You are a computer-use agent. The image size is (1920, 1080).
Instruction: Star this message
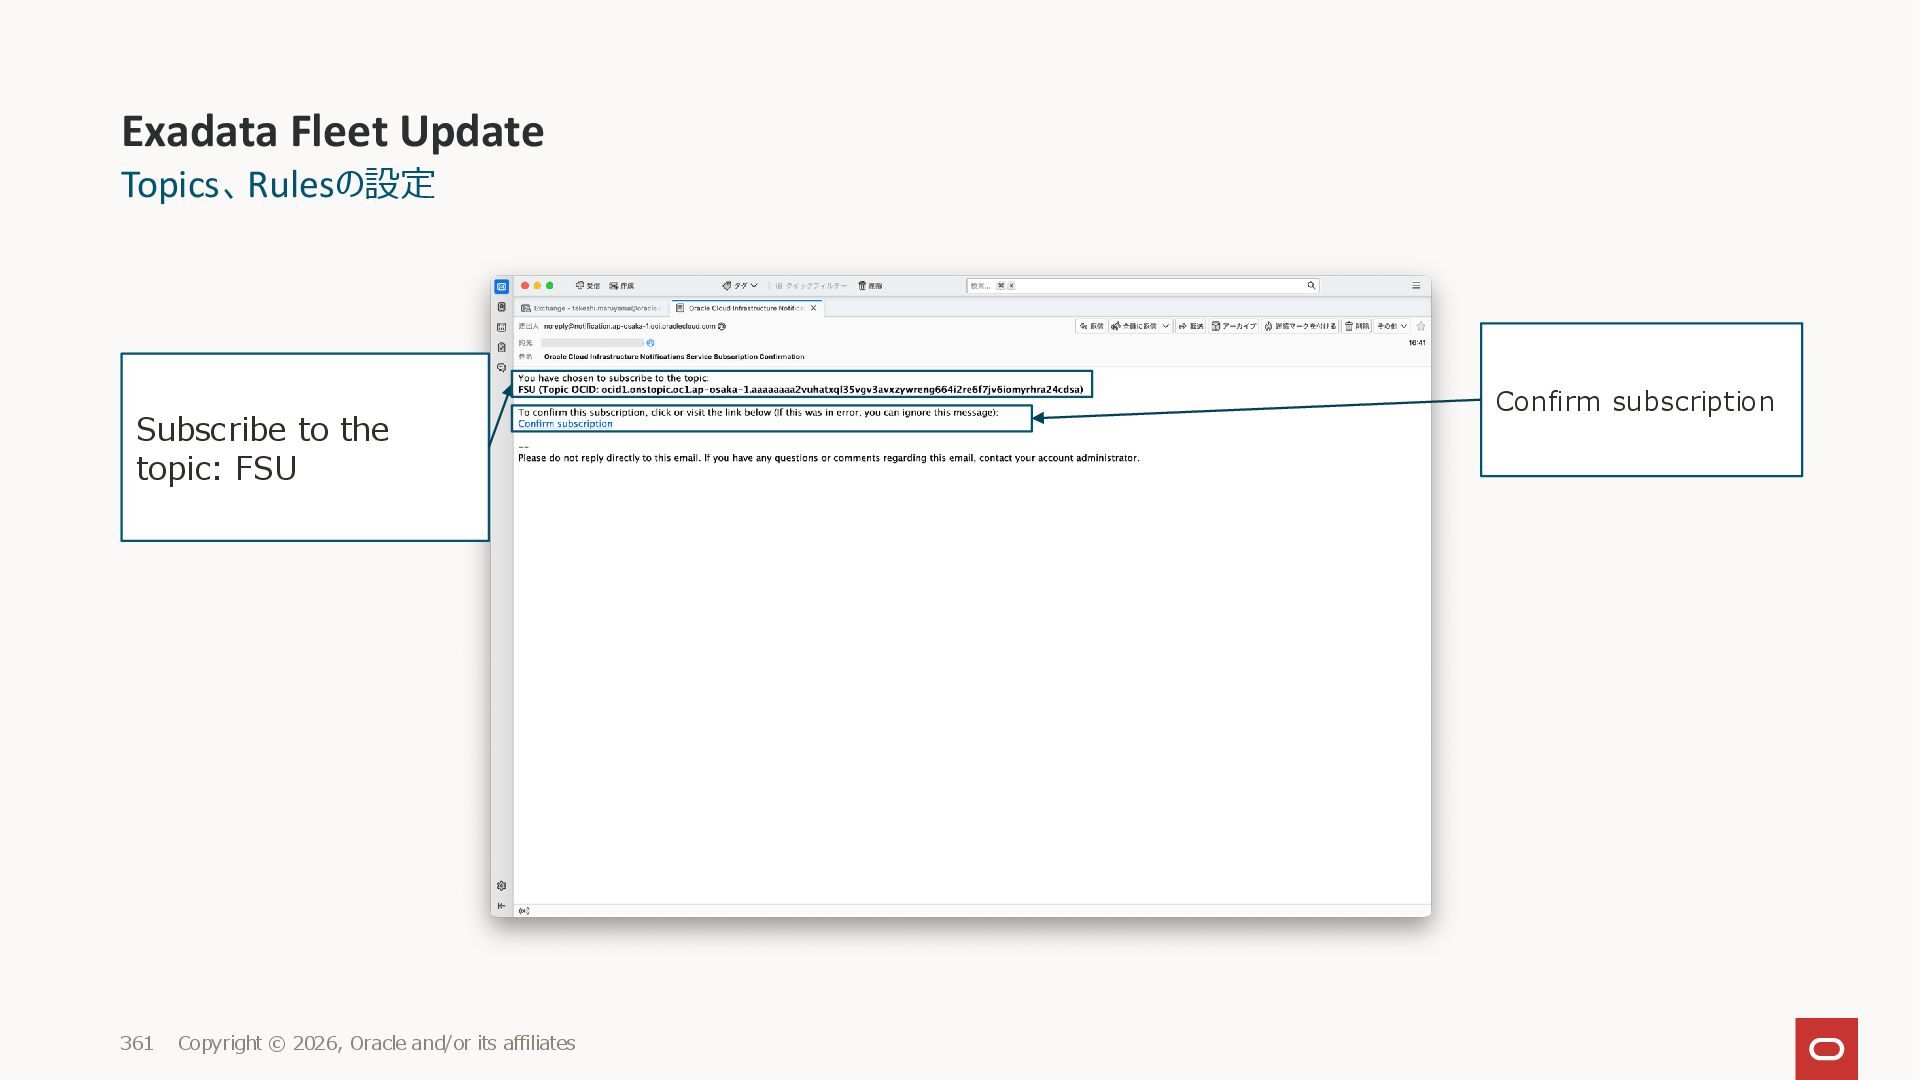[1421, 326]
